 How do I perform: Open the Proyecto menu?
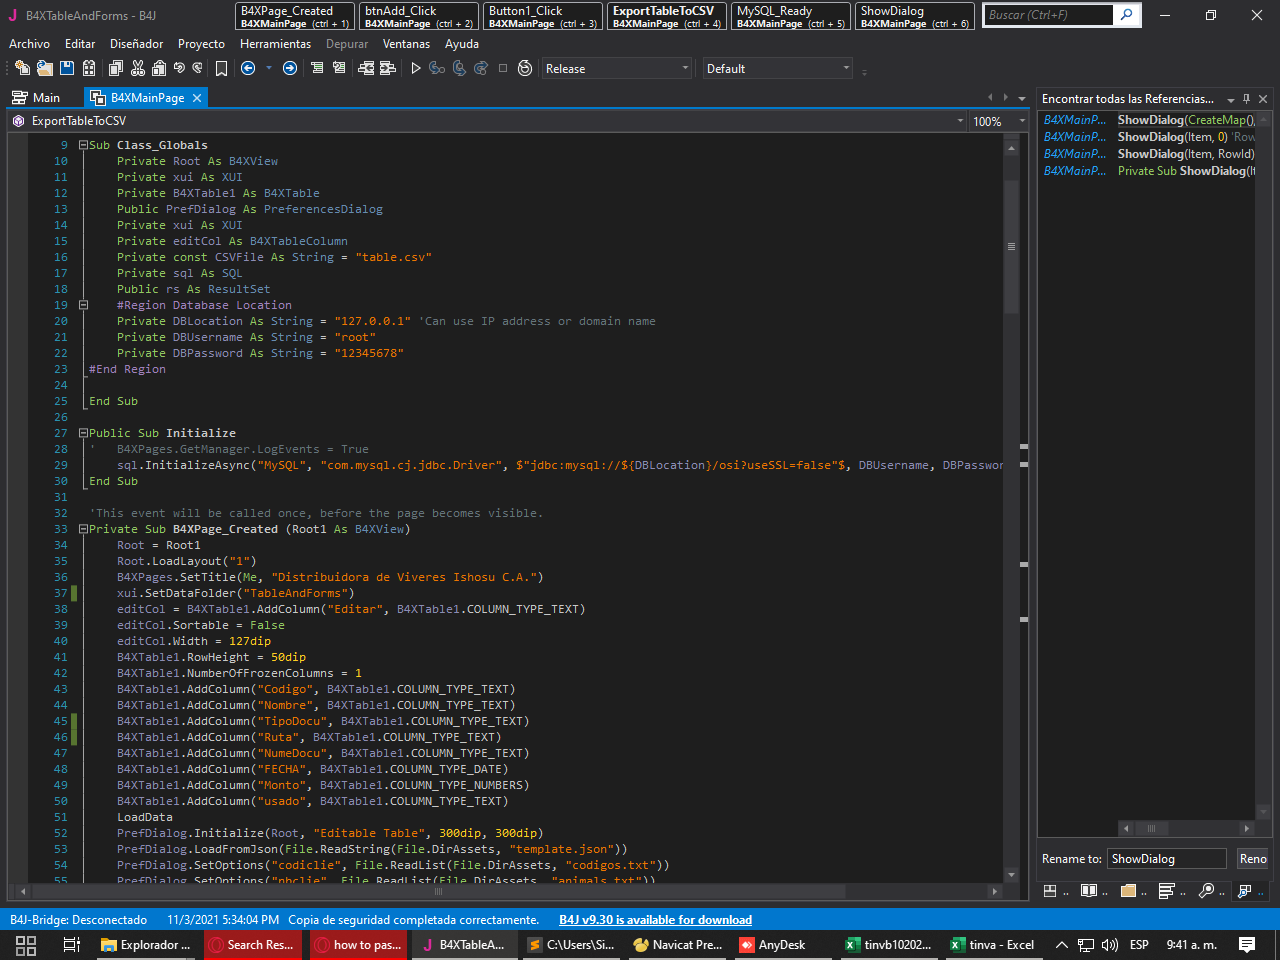tap(201, 44)
